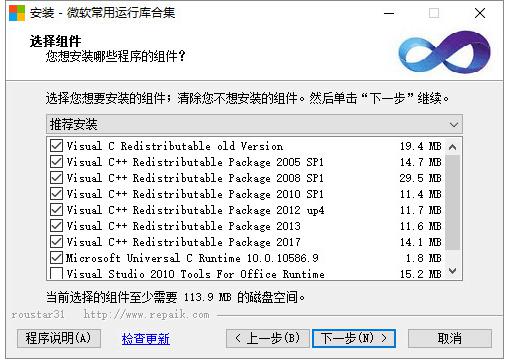Click the component list scrollbar thumb

point(452,202)
